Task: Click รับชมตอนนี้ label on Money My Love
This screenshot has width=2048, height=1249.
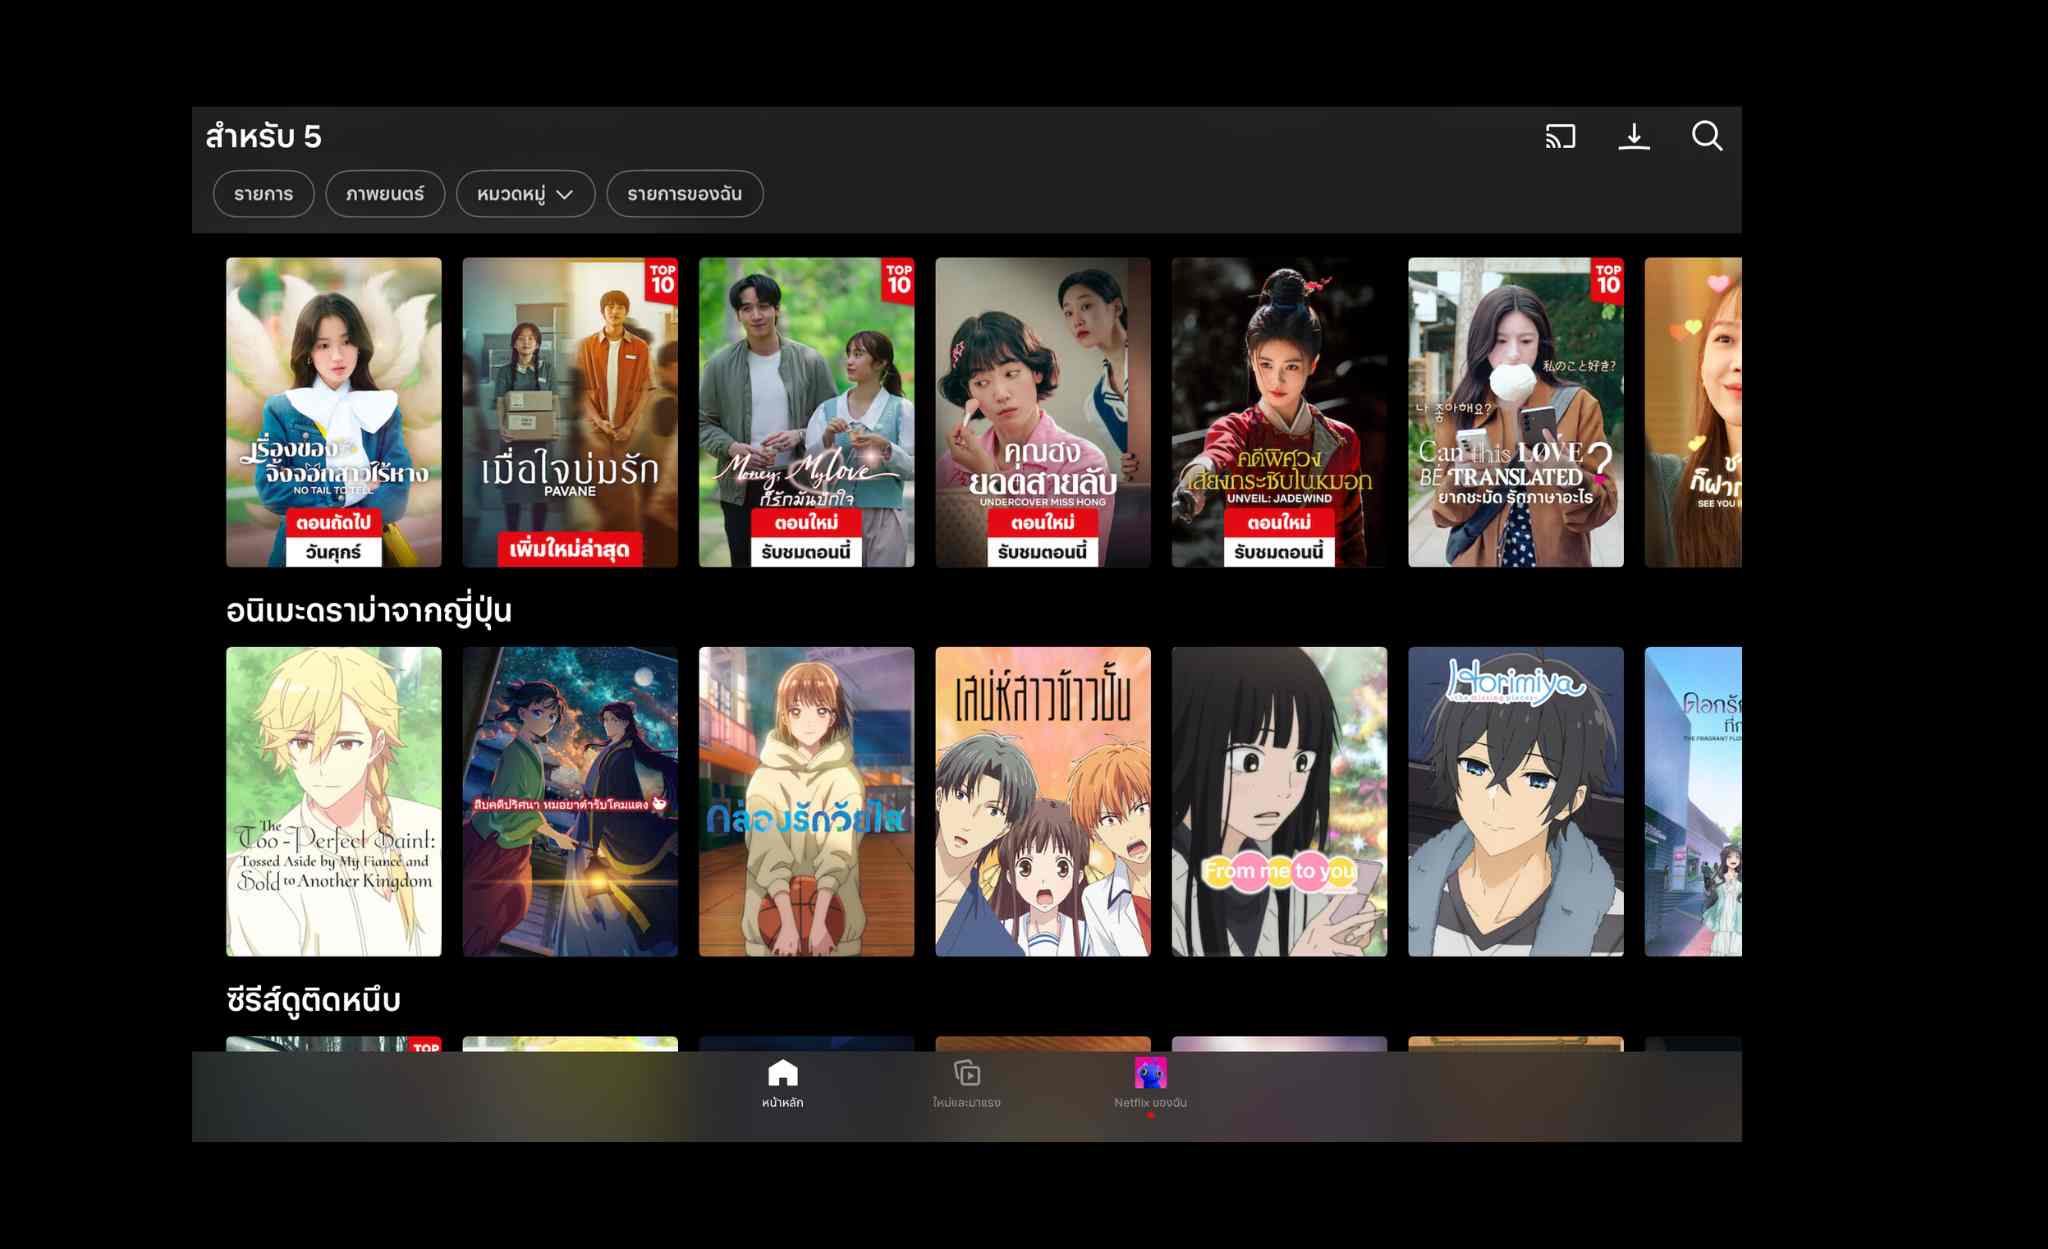Action: 806,552
